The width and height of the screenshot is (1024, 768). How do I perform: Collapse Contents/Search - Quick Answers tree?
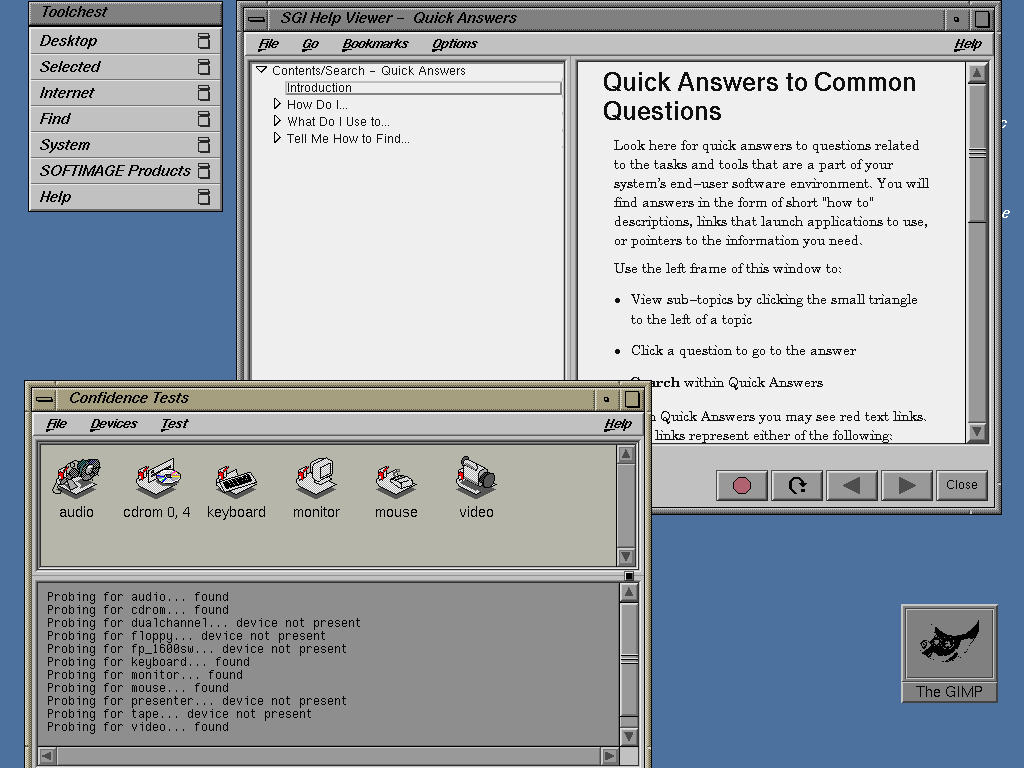pos(261,70)
